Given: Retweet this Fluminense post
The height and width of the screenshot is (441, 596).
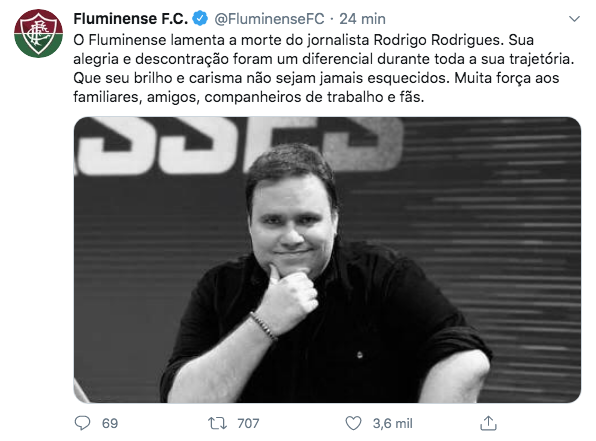Looking at the screenshot, I should 217,423.
